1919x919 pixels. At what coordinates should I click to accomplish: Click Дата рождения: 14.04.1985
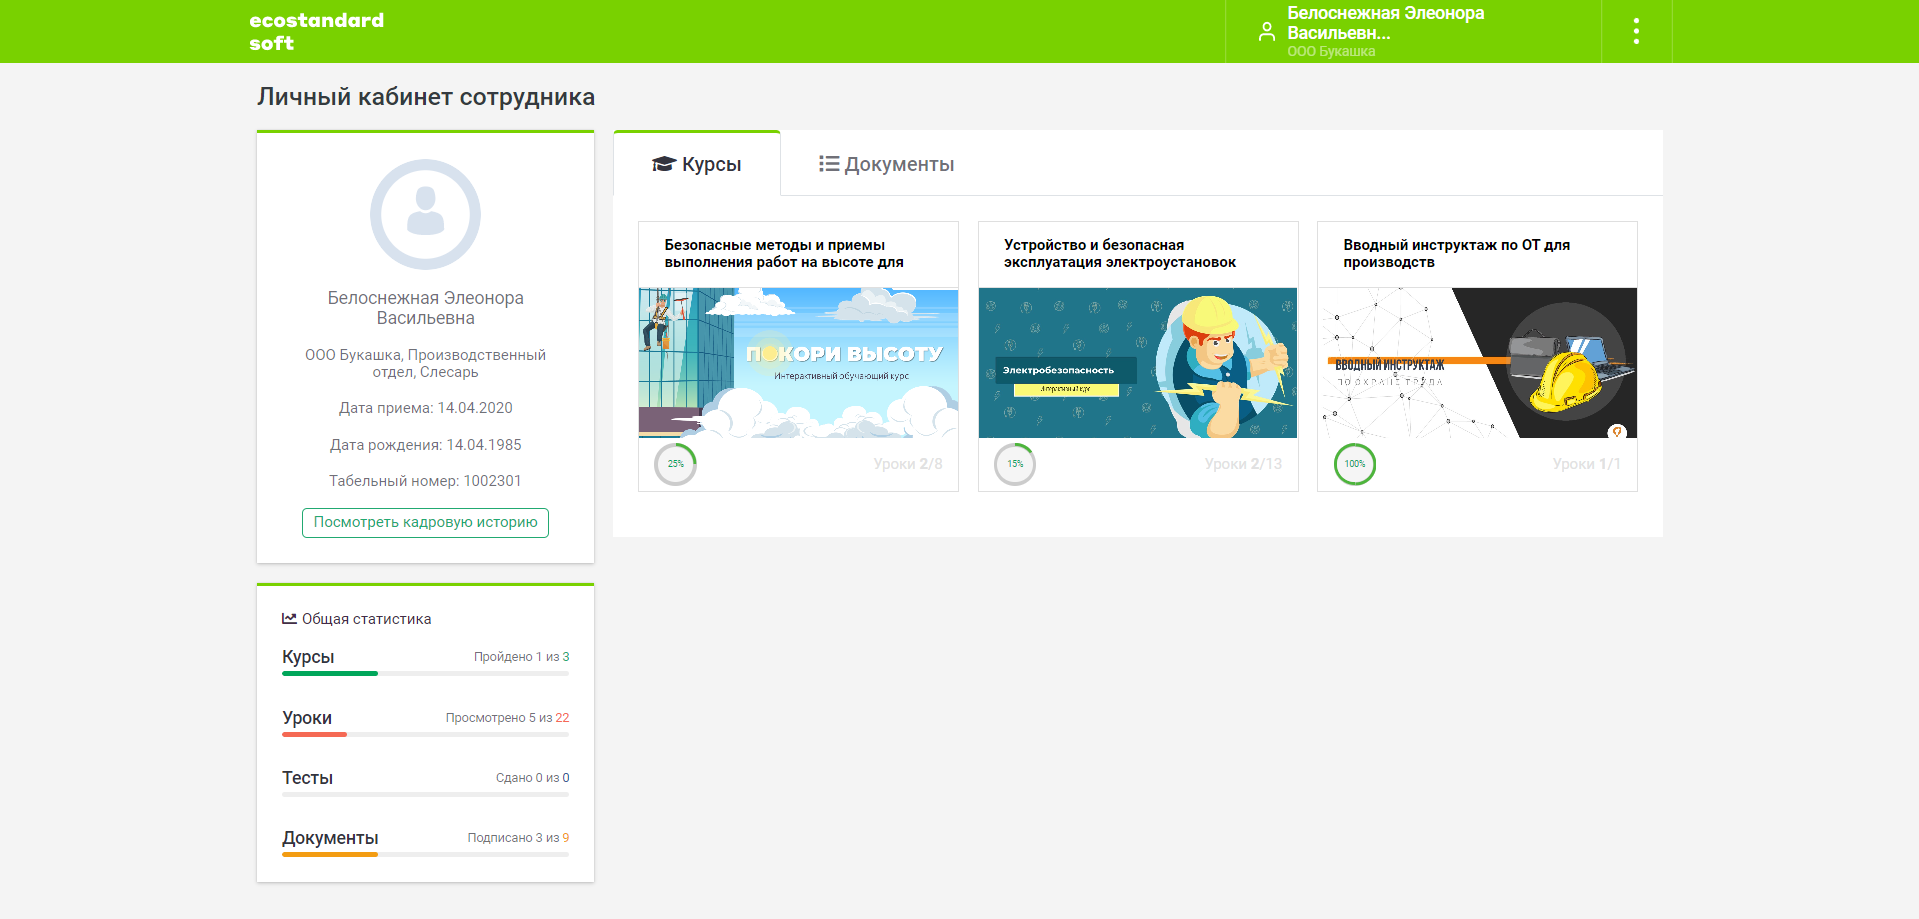(425, 445)
